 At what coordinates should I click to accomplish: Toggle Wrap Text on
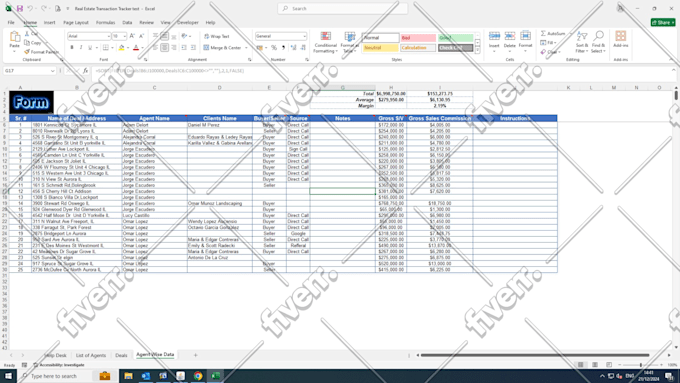point(216,36)
